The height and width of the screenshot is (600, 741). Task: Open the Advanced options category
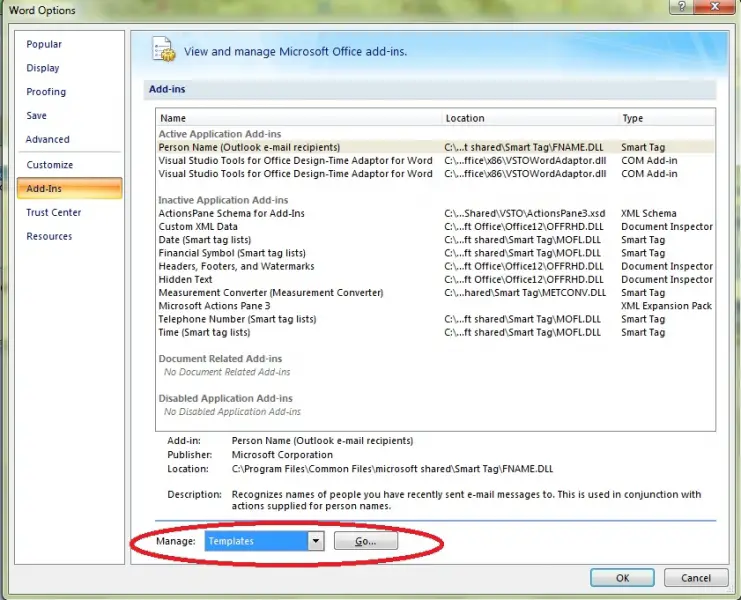pos(47,139)
